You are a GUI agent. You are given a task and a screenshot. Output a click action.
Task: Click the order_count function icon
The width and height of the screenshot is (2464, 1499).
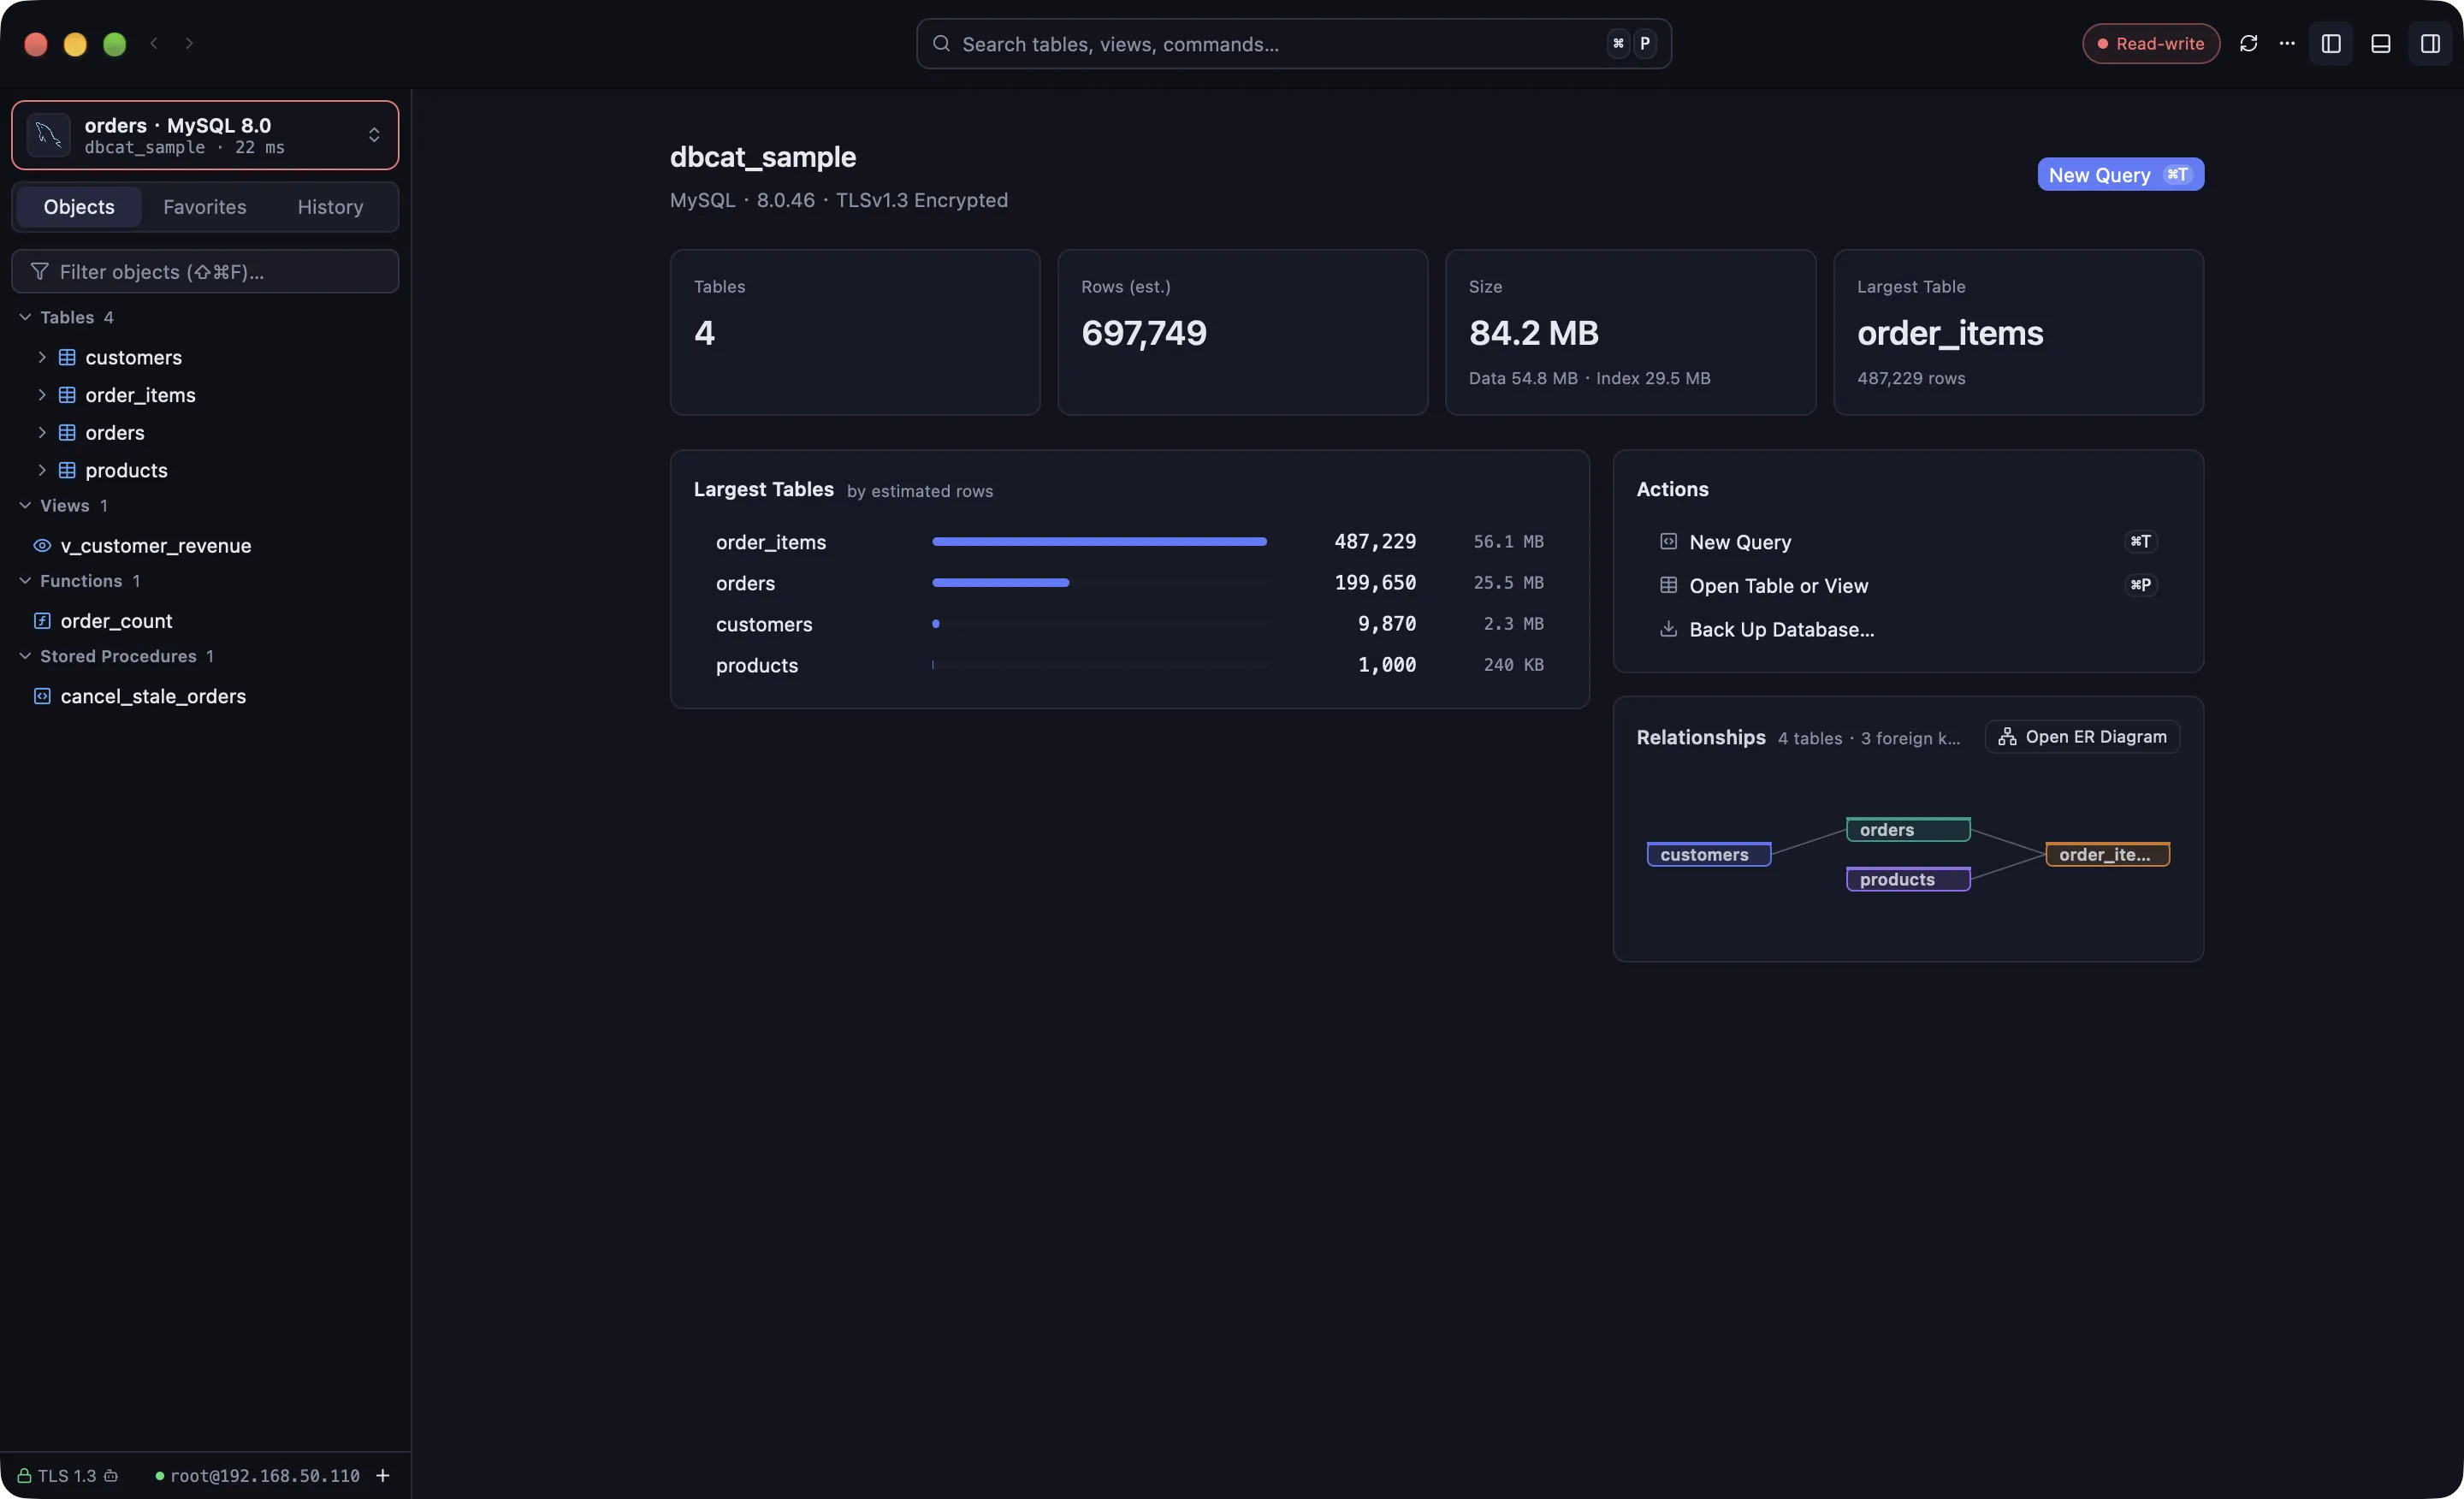pos(42,621)
